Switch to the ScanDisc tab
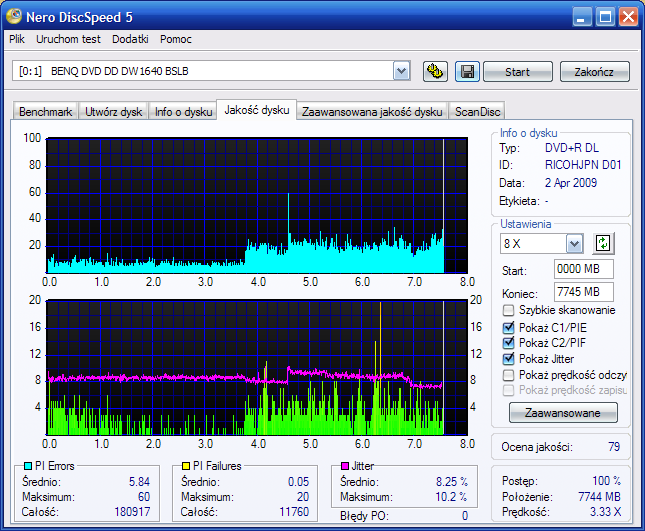 click(x=477, y=111)
